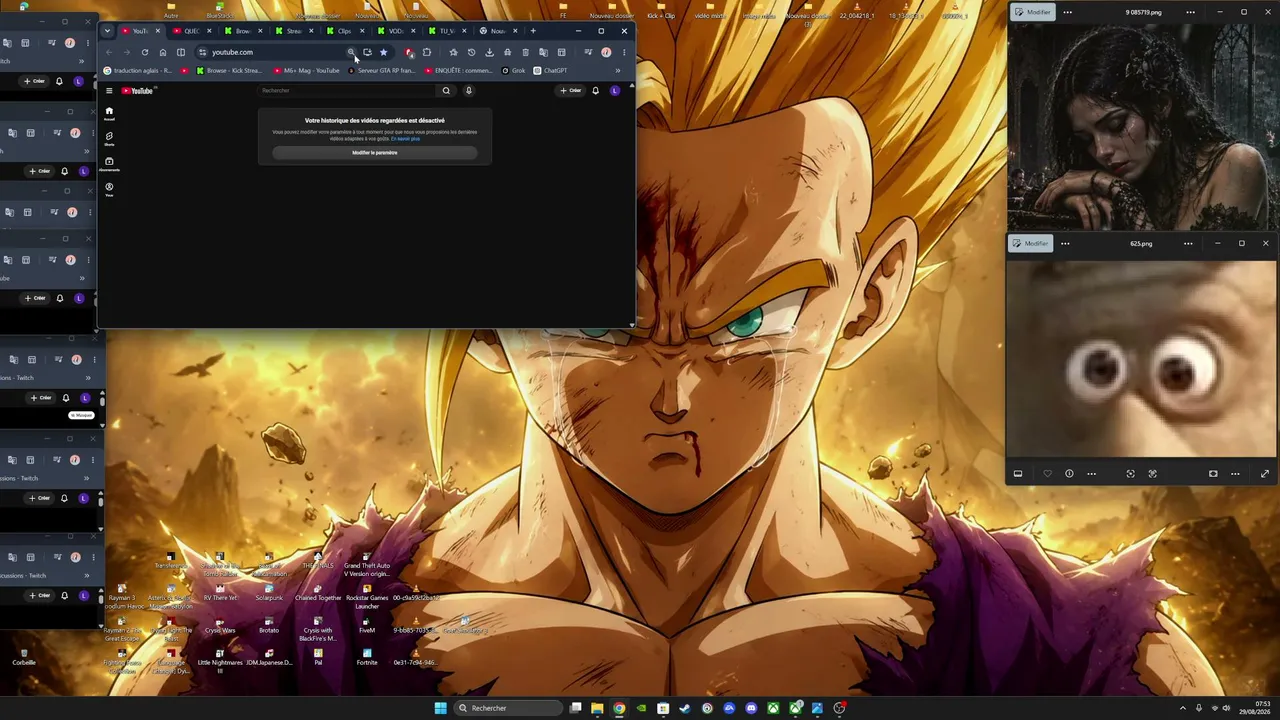Open File Explorer from the taskbar

pyautogui.click(x=597, y=708)
